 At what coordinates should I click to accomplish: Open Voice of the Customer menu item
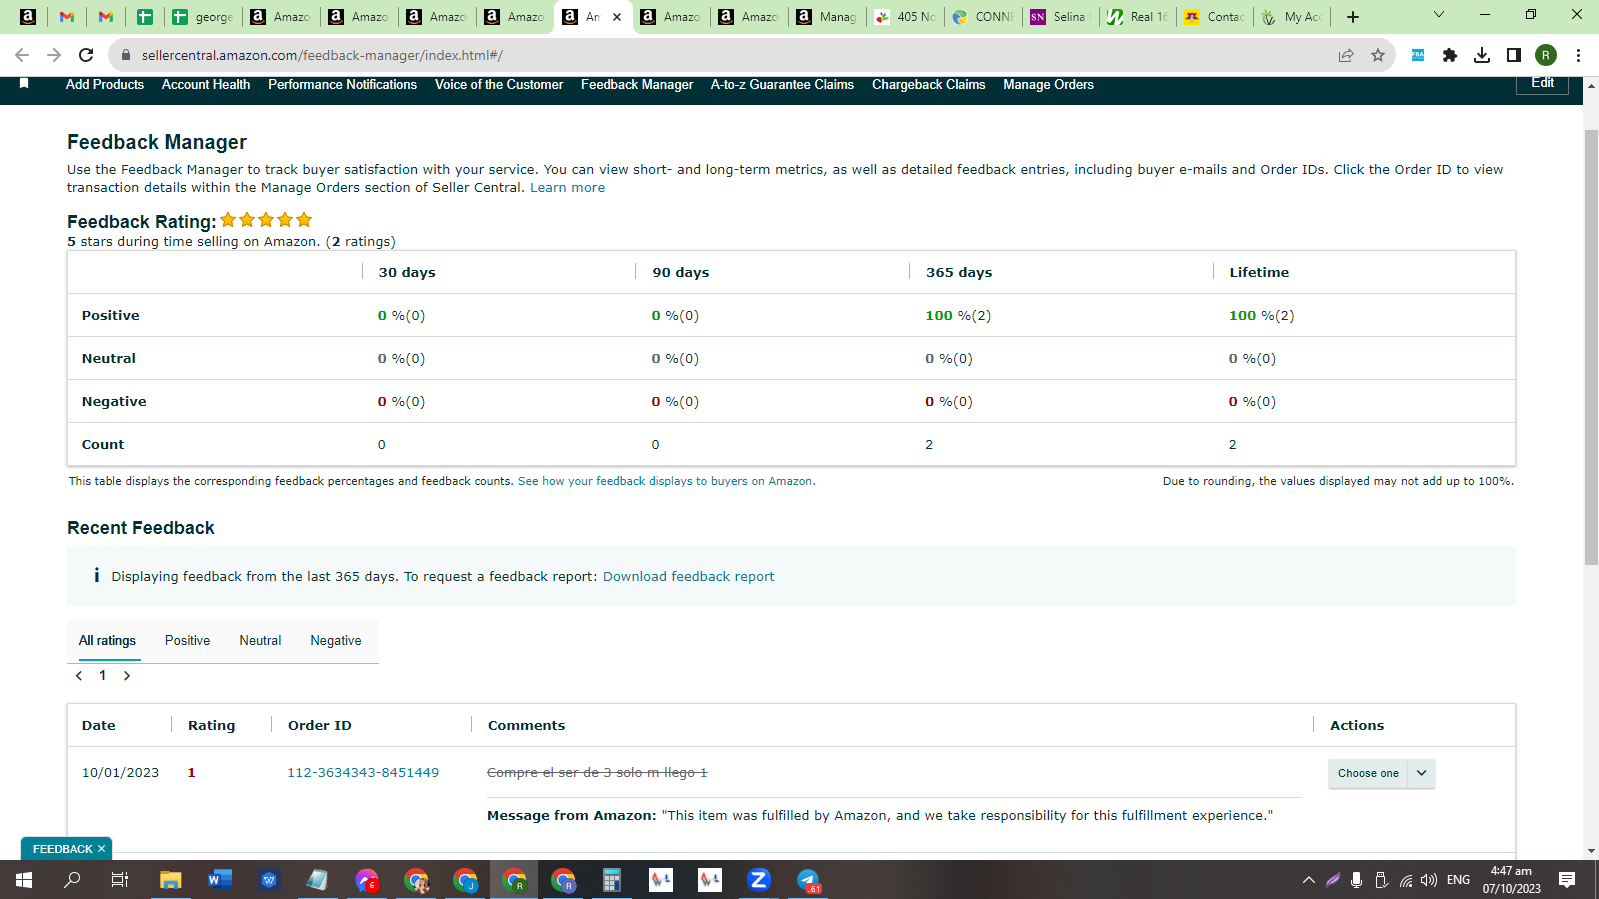click(499, 84)
